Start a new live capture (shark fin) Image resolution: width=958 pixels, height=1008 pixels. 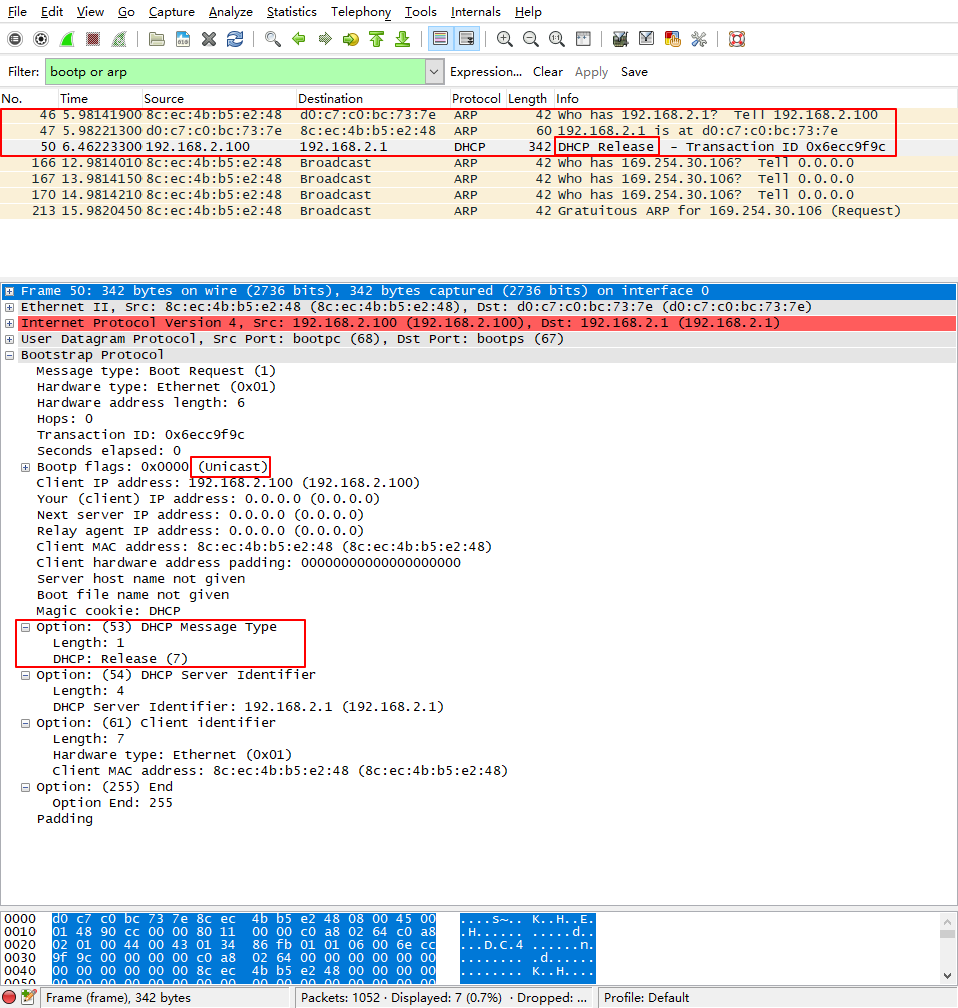(x=67, y=39)
